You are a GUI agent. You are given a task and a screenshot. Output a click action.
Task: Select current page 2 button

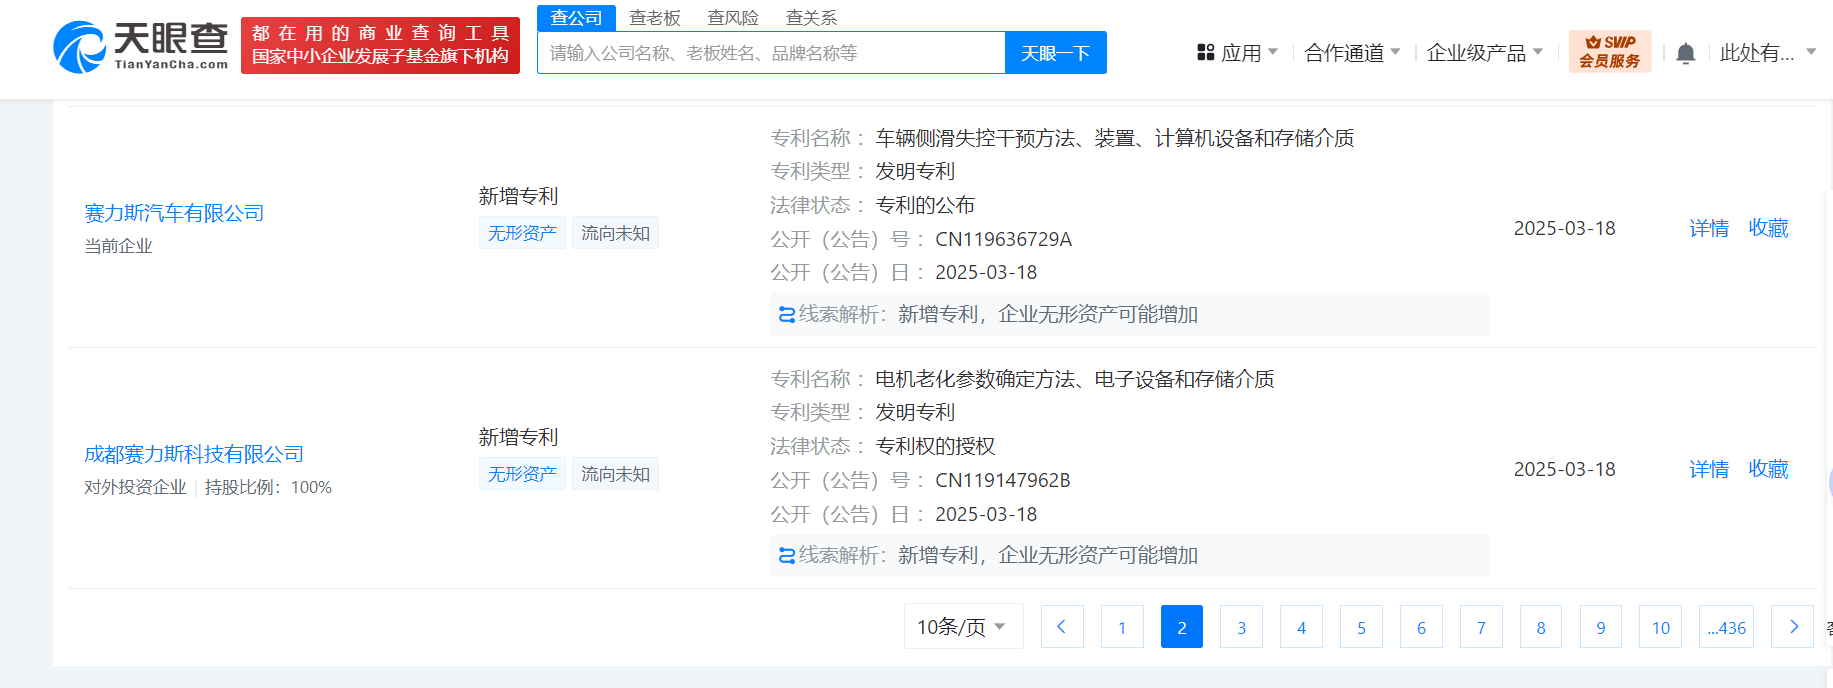pyautogui.click(x=1182, y=627)
